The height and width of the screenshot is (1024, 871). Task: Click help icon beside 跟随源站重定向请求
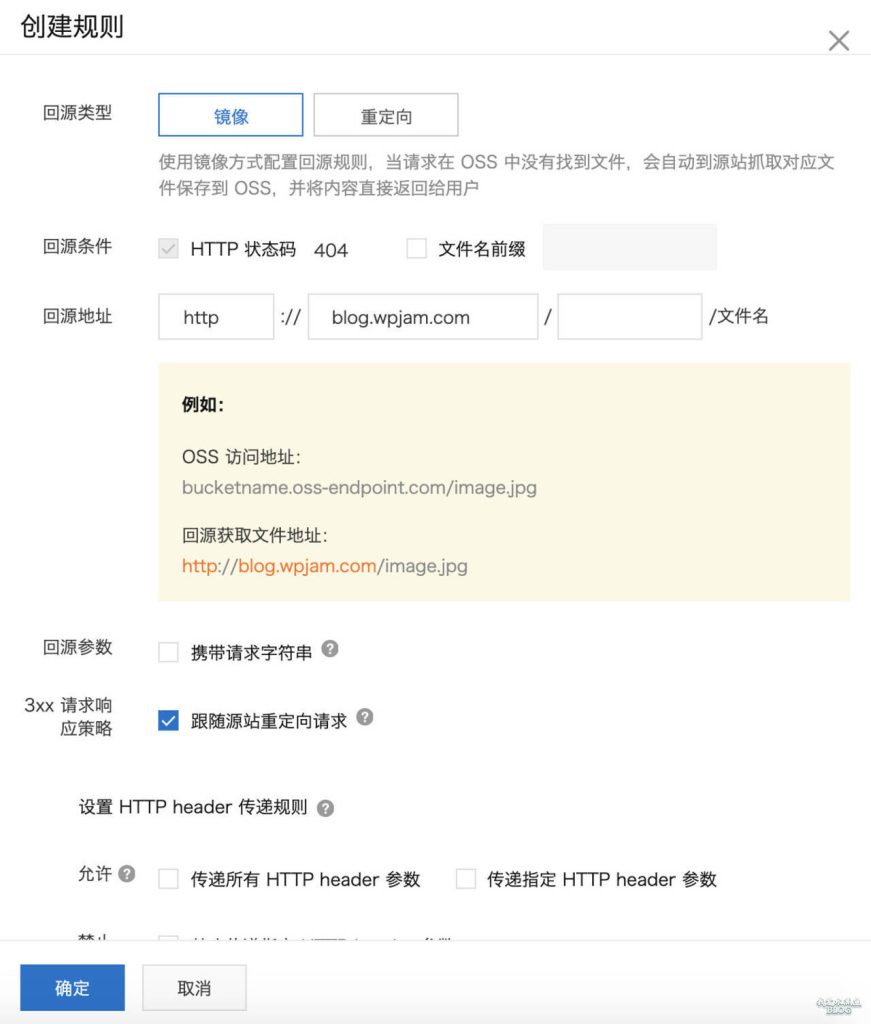click(x=365, y=717)
